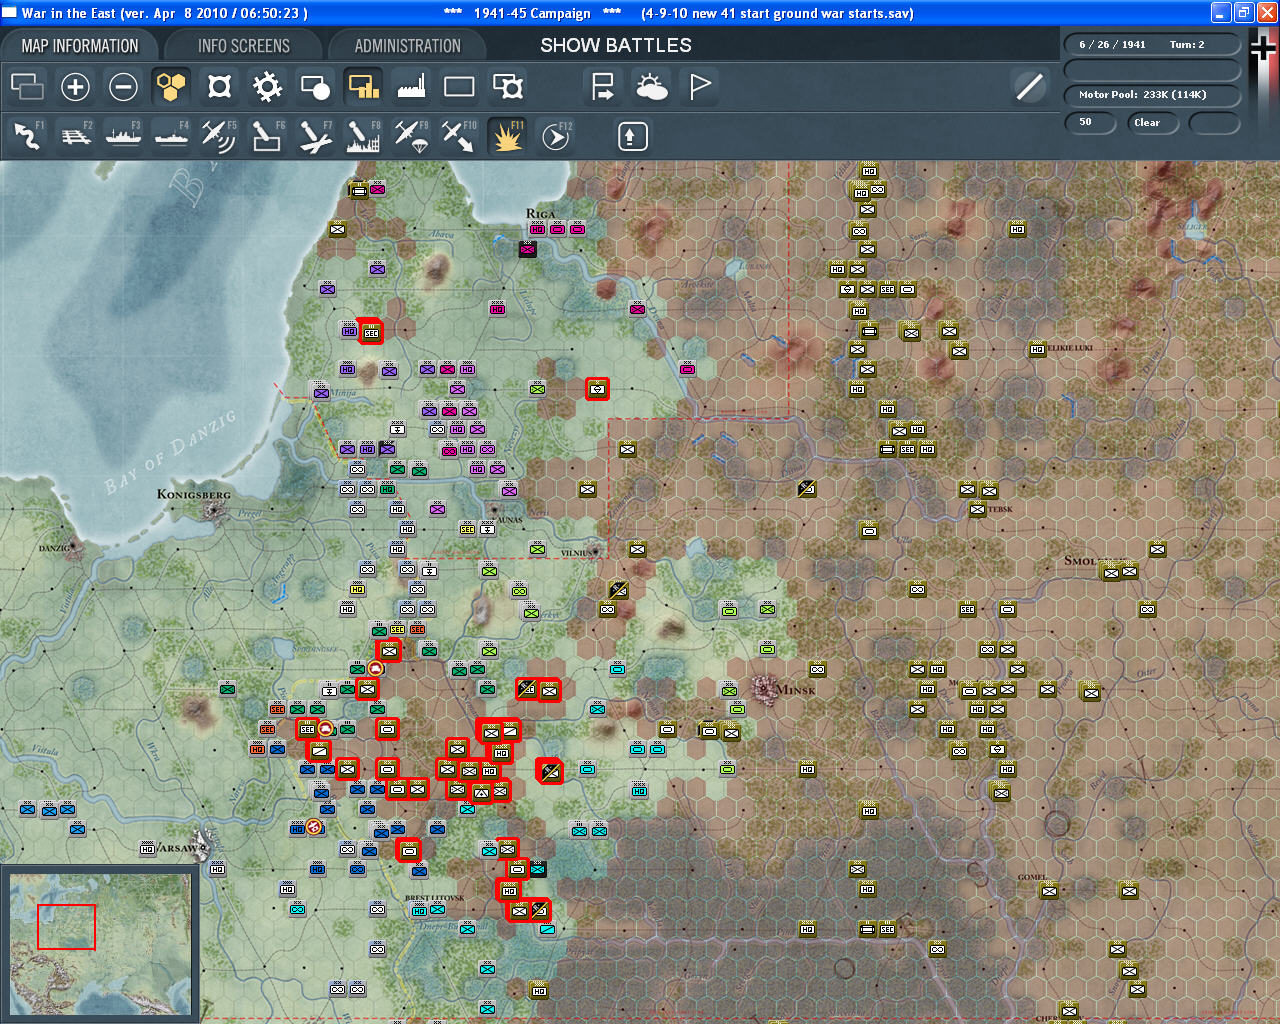Activate the F2 rail transport mode icon
The width and height of the screenshot is (1280, 1024).
77,137
